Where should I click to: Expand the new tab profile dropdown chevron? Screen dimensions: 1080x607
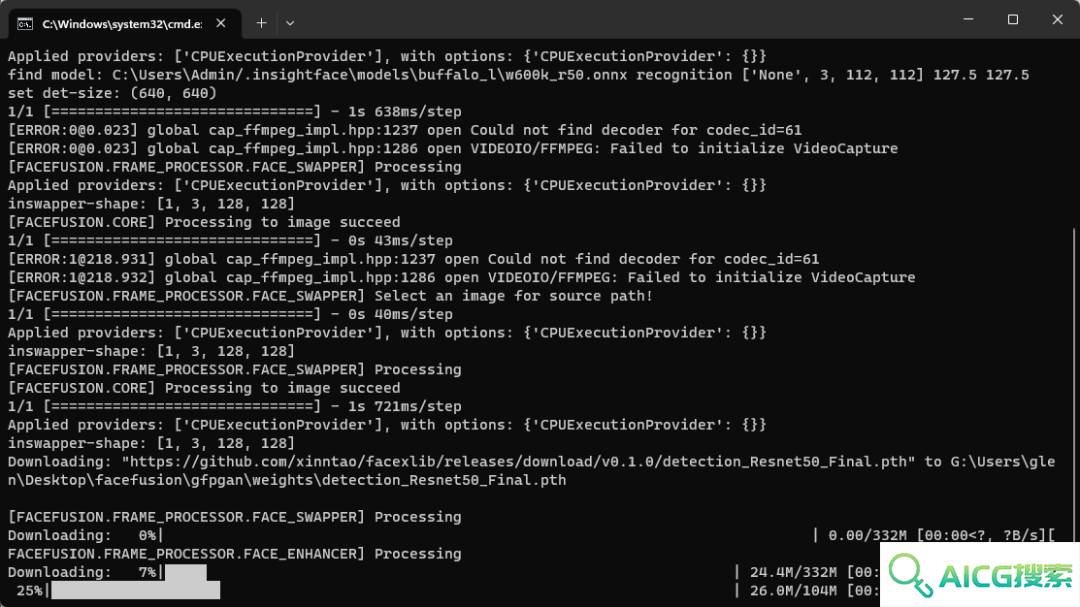pos(290,23)
